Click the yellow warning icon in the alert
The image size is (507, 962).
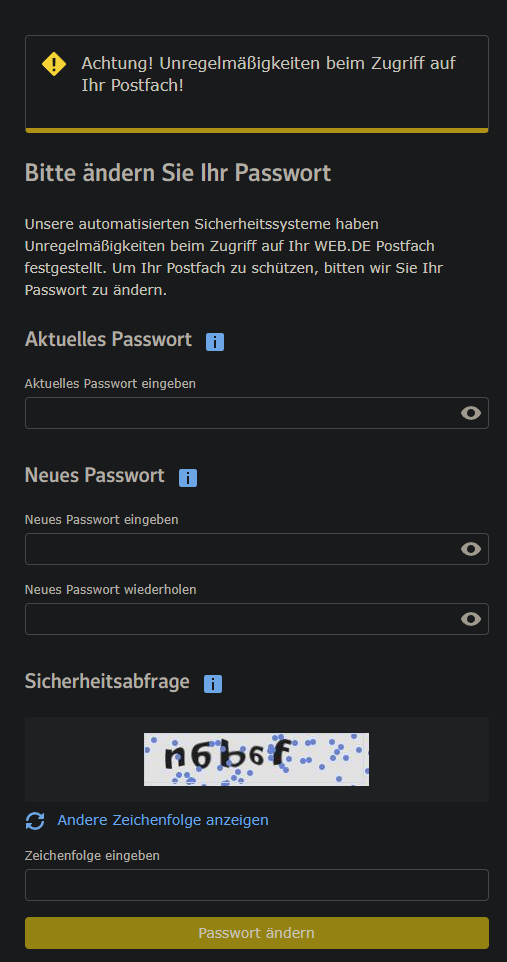(54, 64)
